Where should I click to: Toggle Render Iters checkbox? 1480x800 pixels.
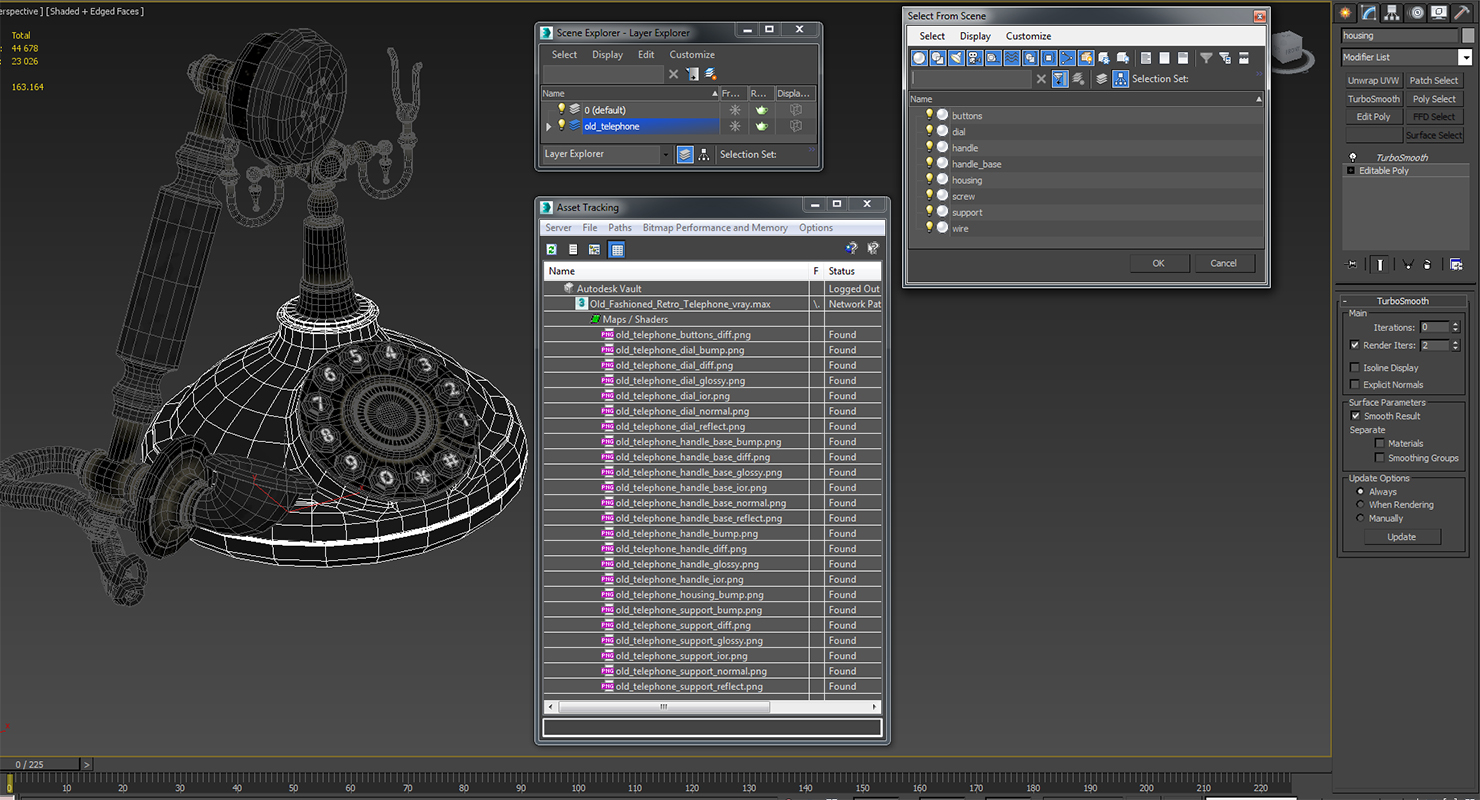point(1355,345)
